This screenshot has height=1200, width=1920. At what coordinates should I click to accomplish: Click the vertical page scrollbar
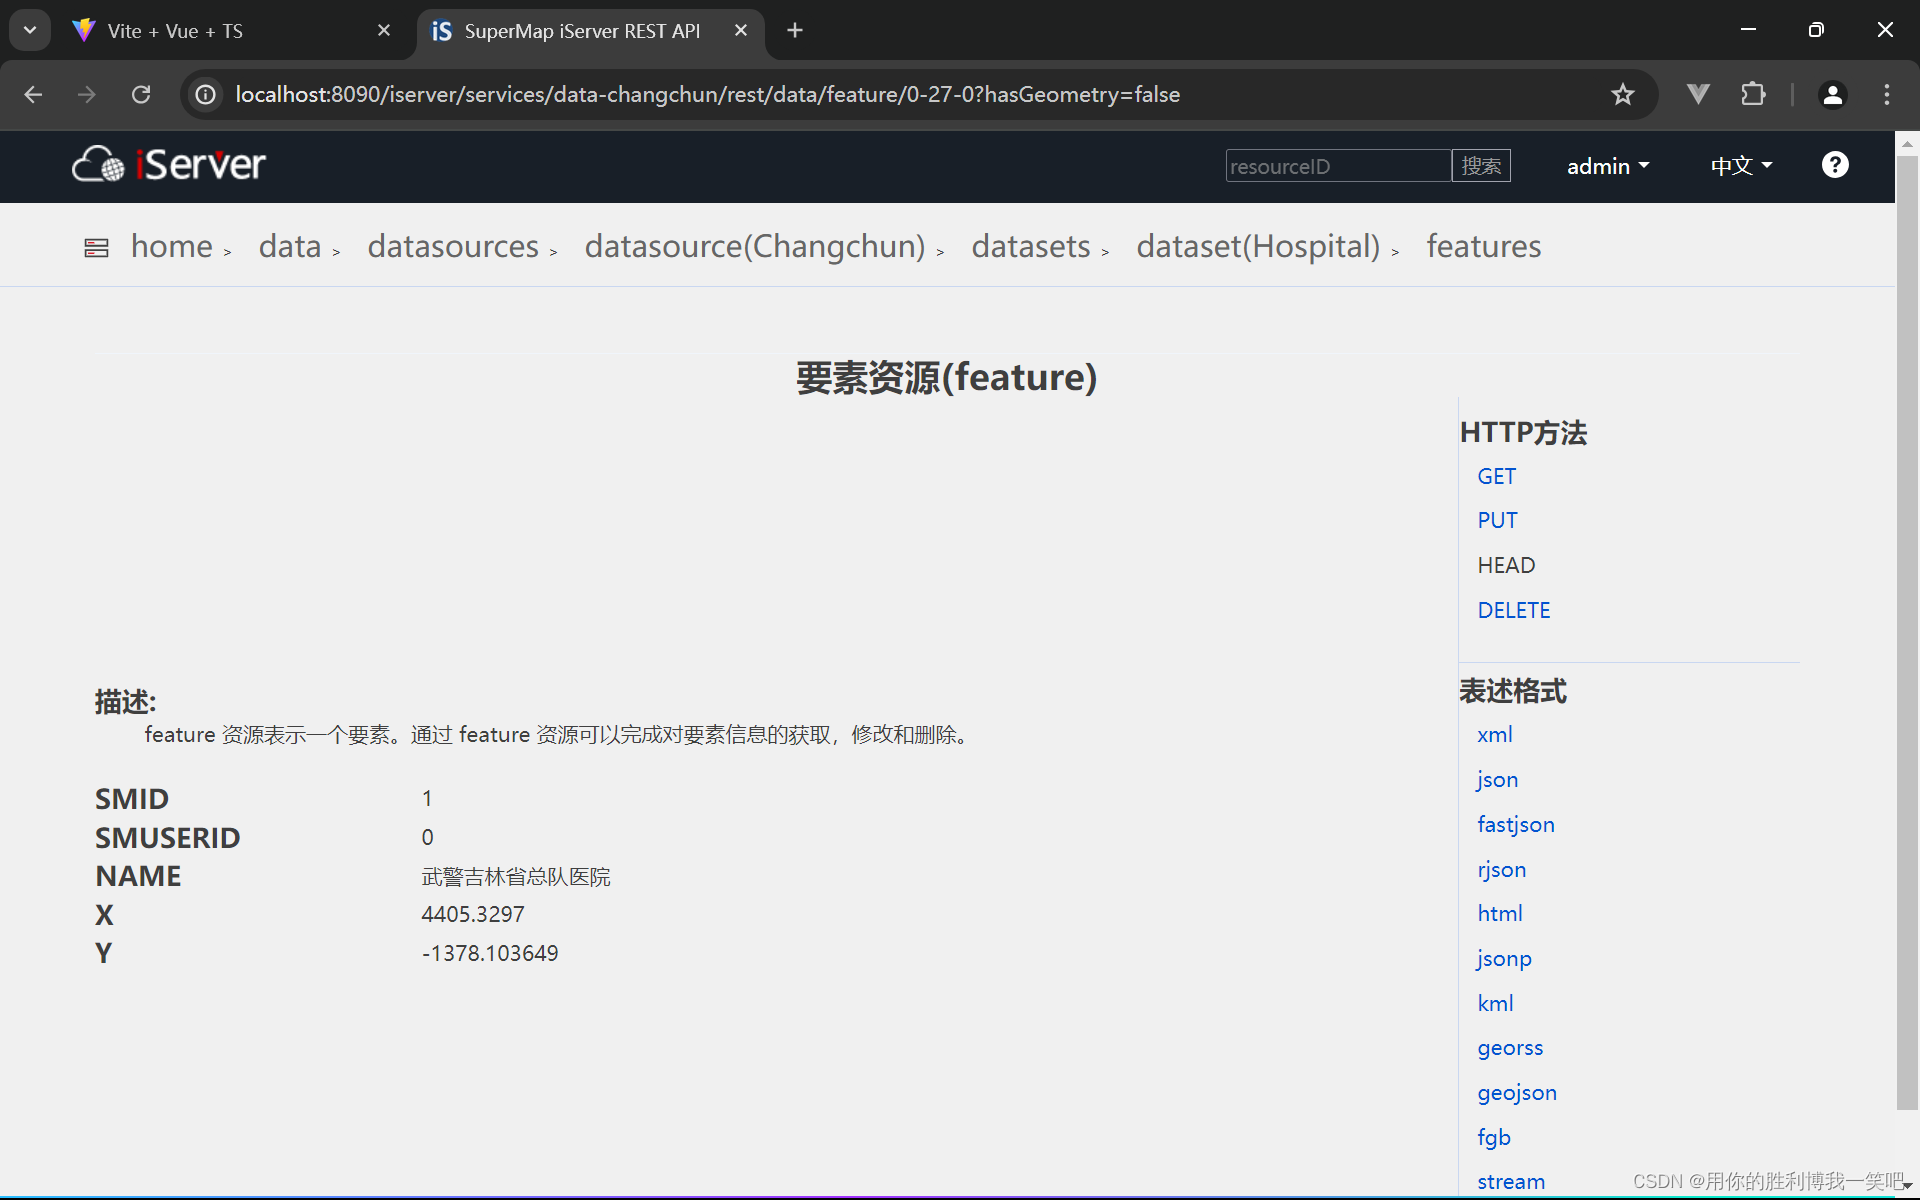point(1906,630)
